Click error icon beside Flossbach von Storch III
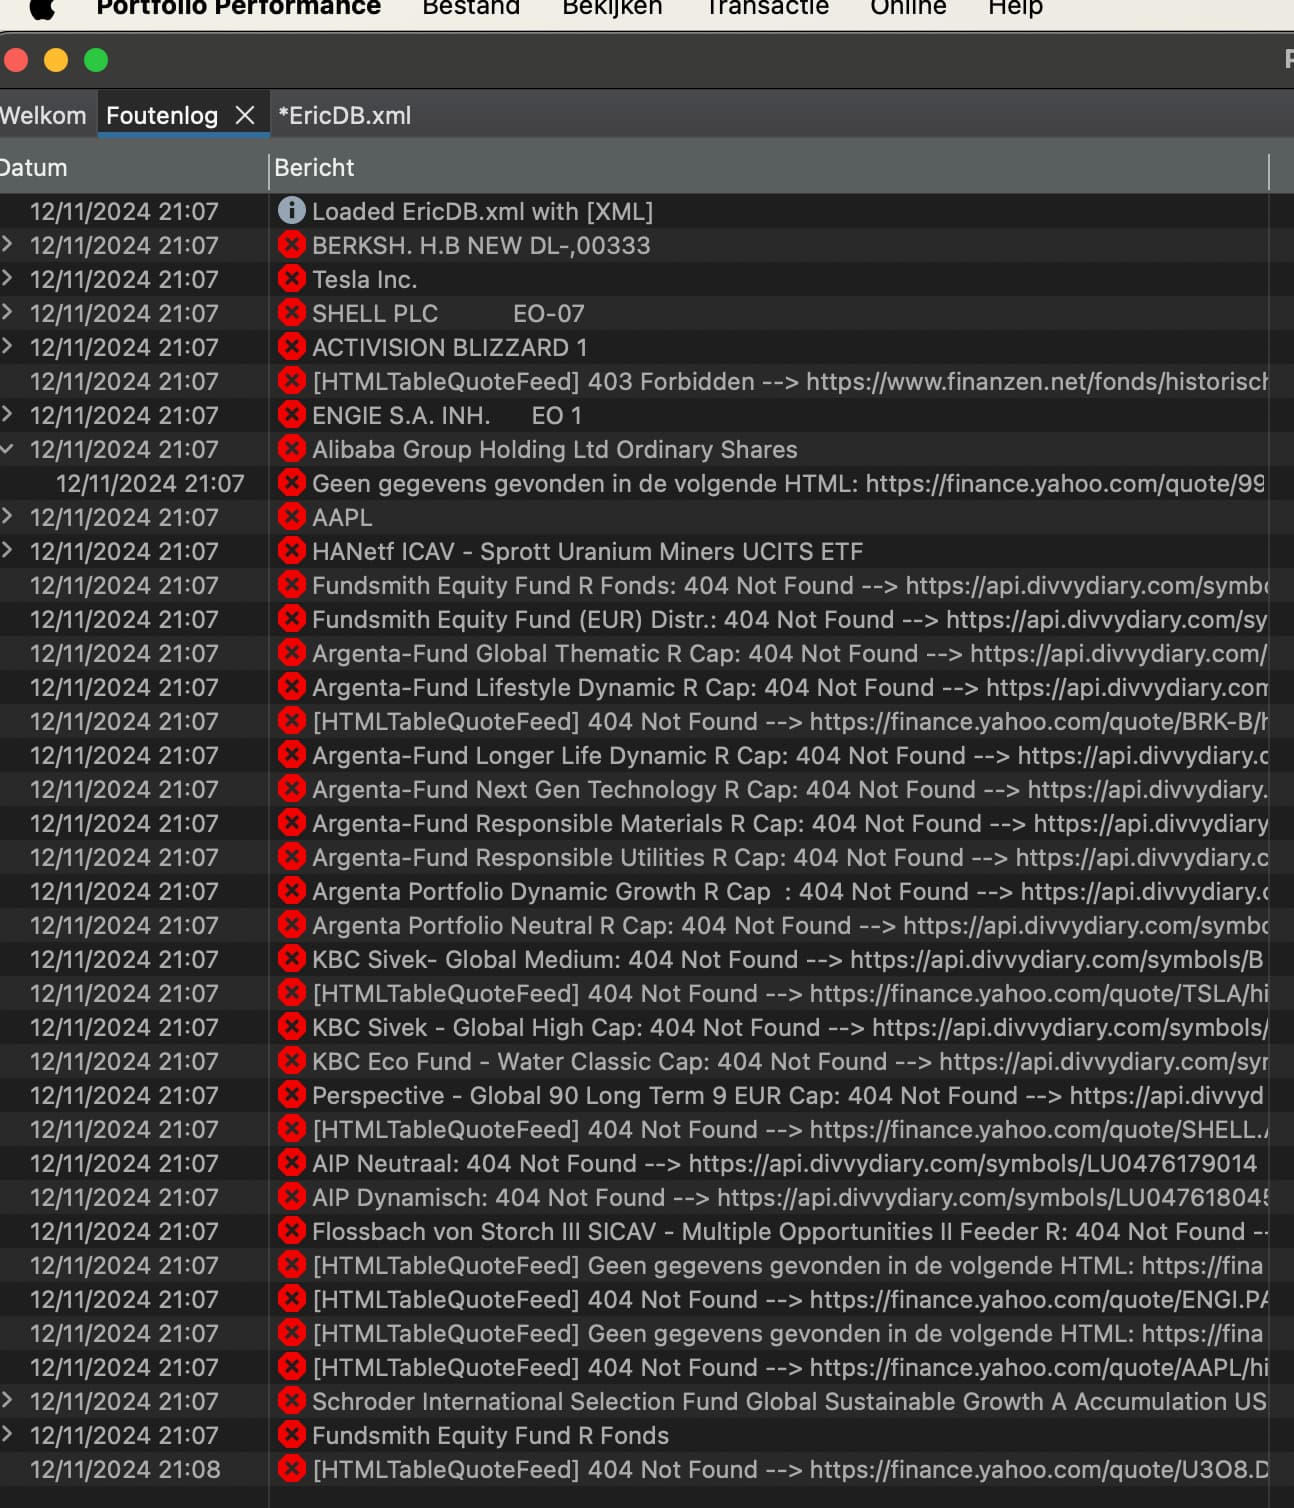The height and width of the screenshot is (1508, 1294). click(x=291, y=1230)
